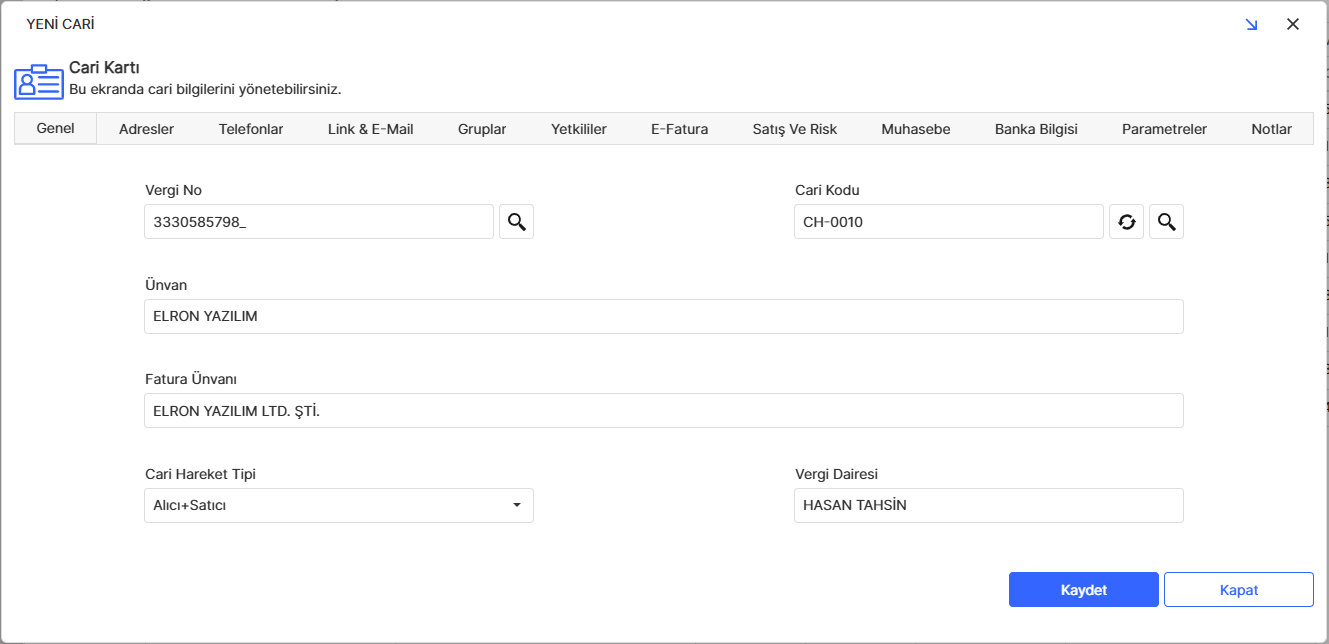
Task: Click the Vergi No search magnifier icon
Action: point(516,222)
